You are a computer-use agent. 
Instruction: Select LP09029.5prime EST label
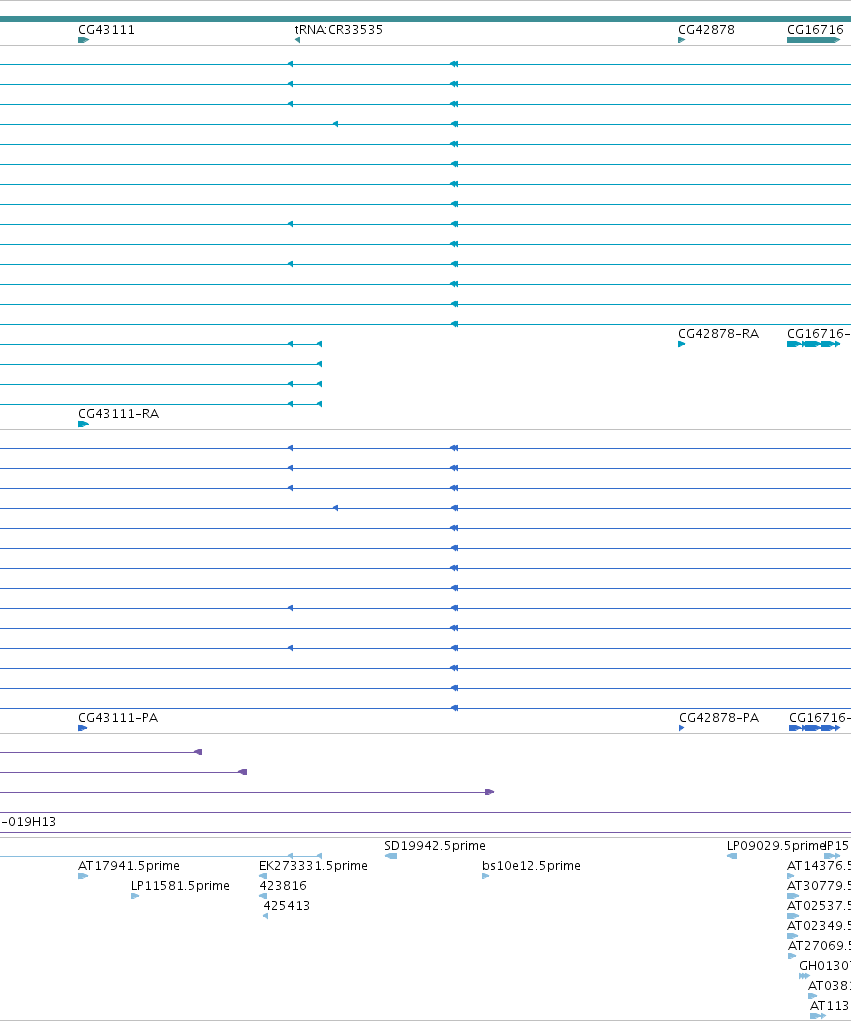776,846
